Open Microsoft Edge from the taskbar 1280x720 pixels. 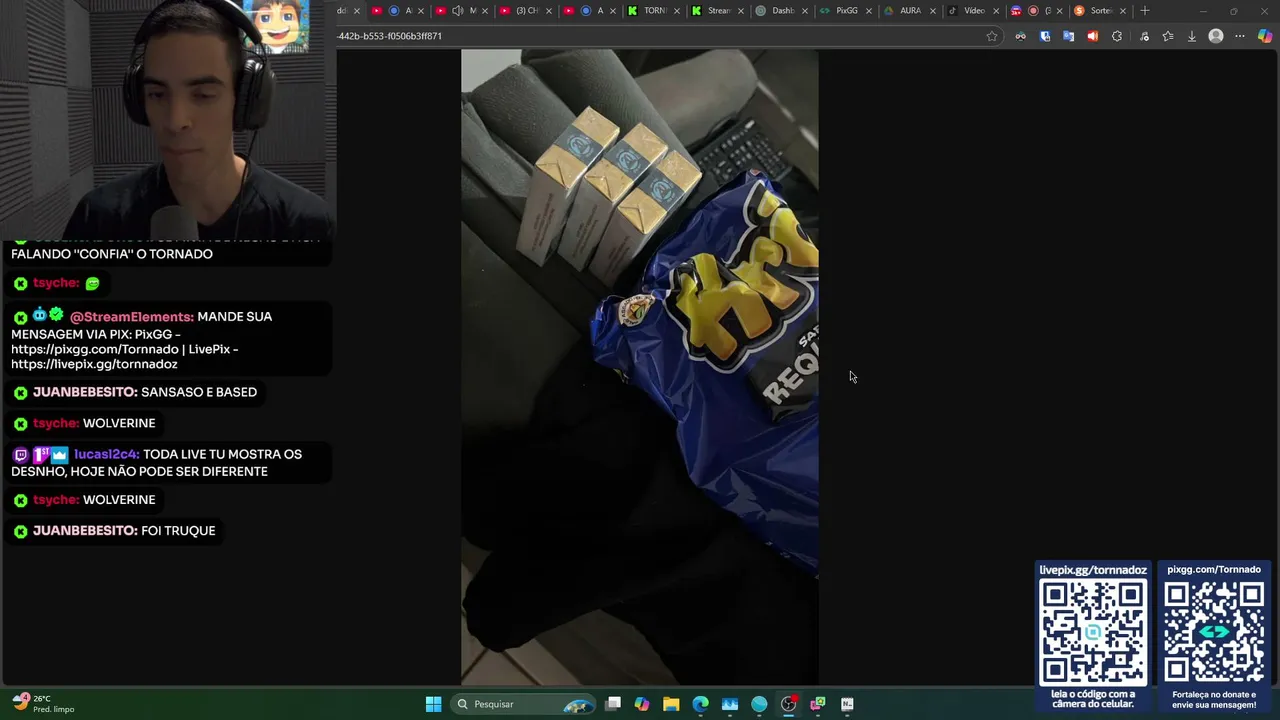(700, 704)
